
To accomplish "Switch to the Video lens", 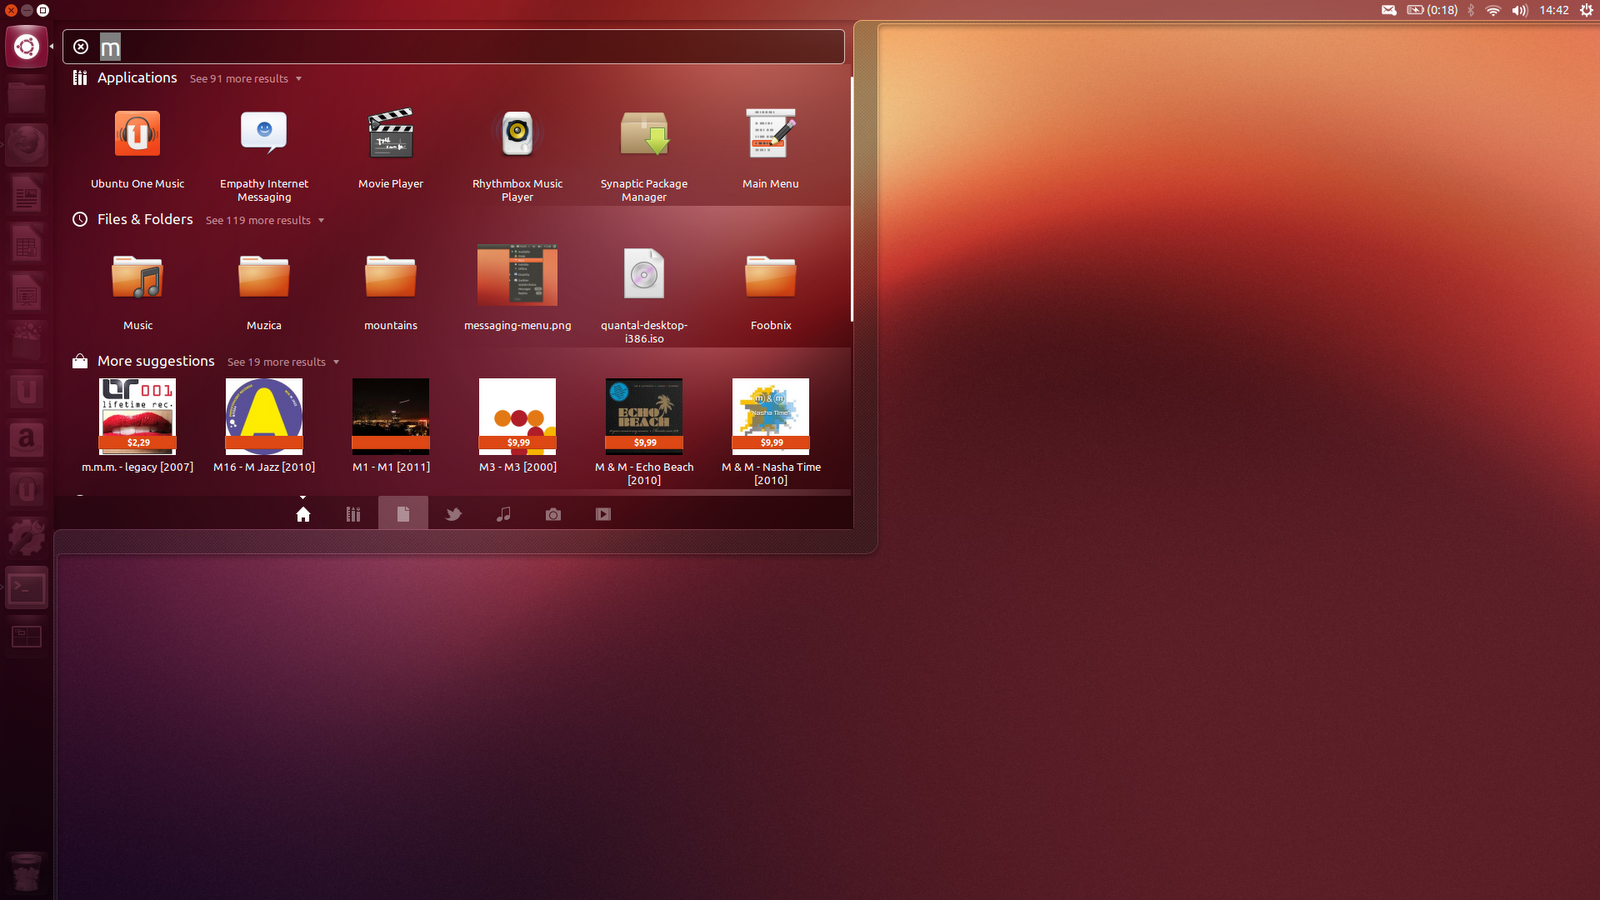I will pyautogui.click(x=603, y=513).
